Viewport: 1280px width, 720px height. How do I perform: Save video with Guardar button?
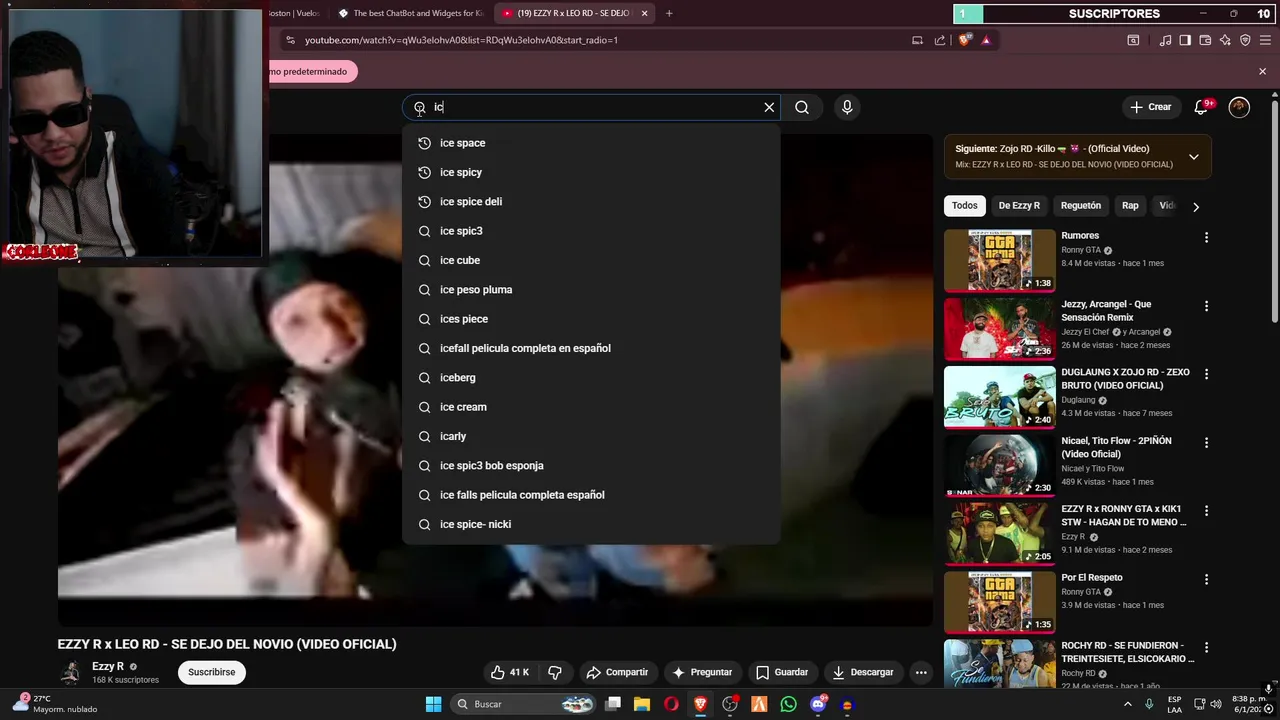pyautogui.click(x=782, y=672)
